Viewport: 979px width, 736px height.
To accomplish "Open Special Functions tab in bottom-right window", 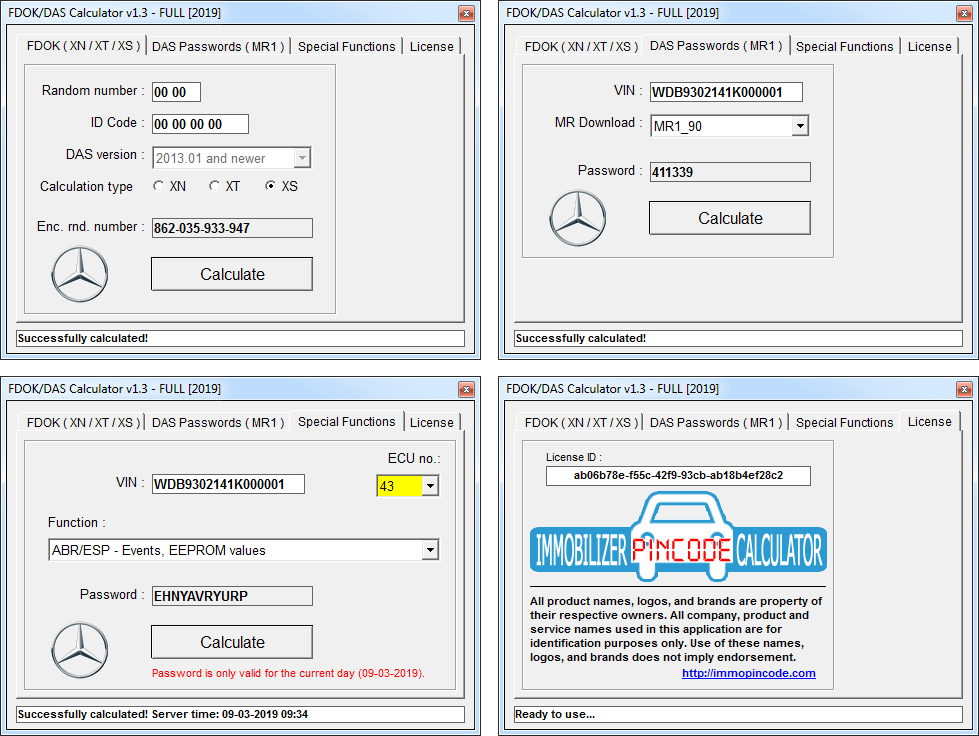I will point(844,423).
